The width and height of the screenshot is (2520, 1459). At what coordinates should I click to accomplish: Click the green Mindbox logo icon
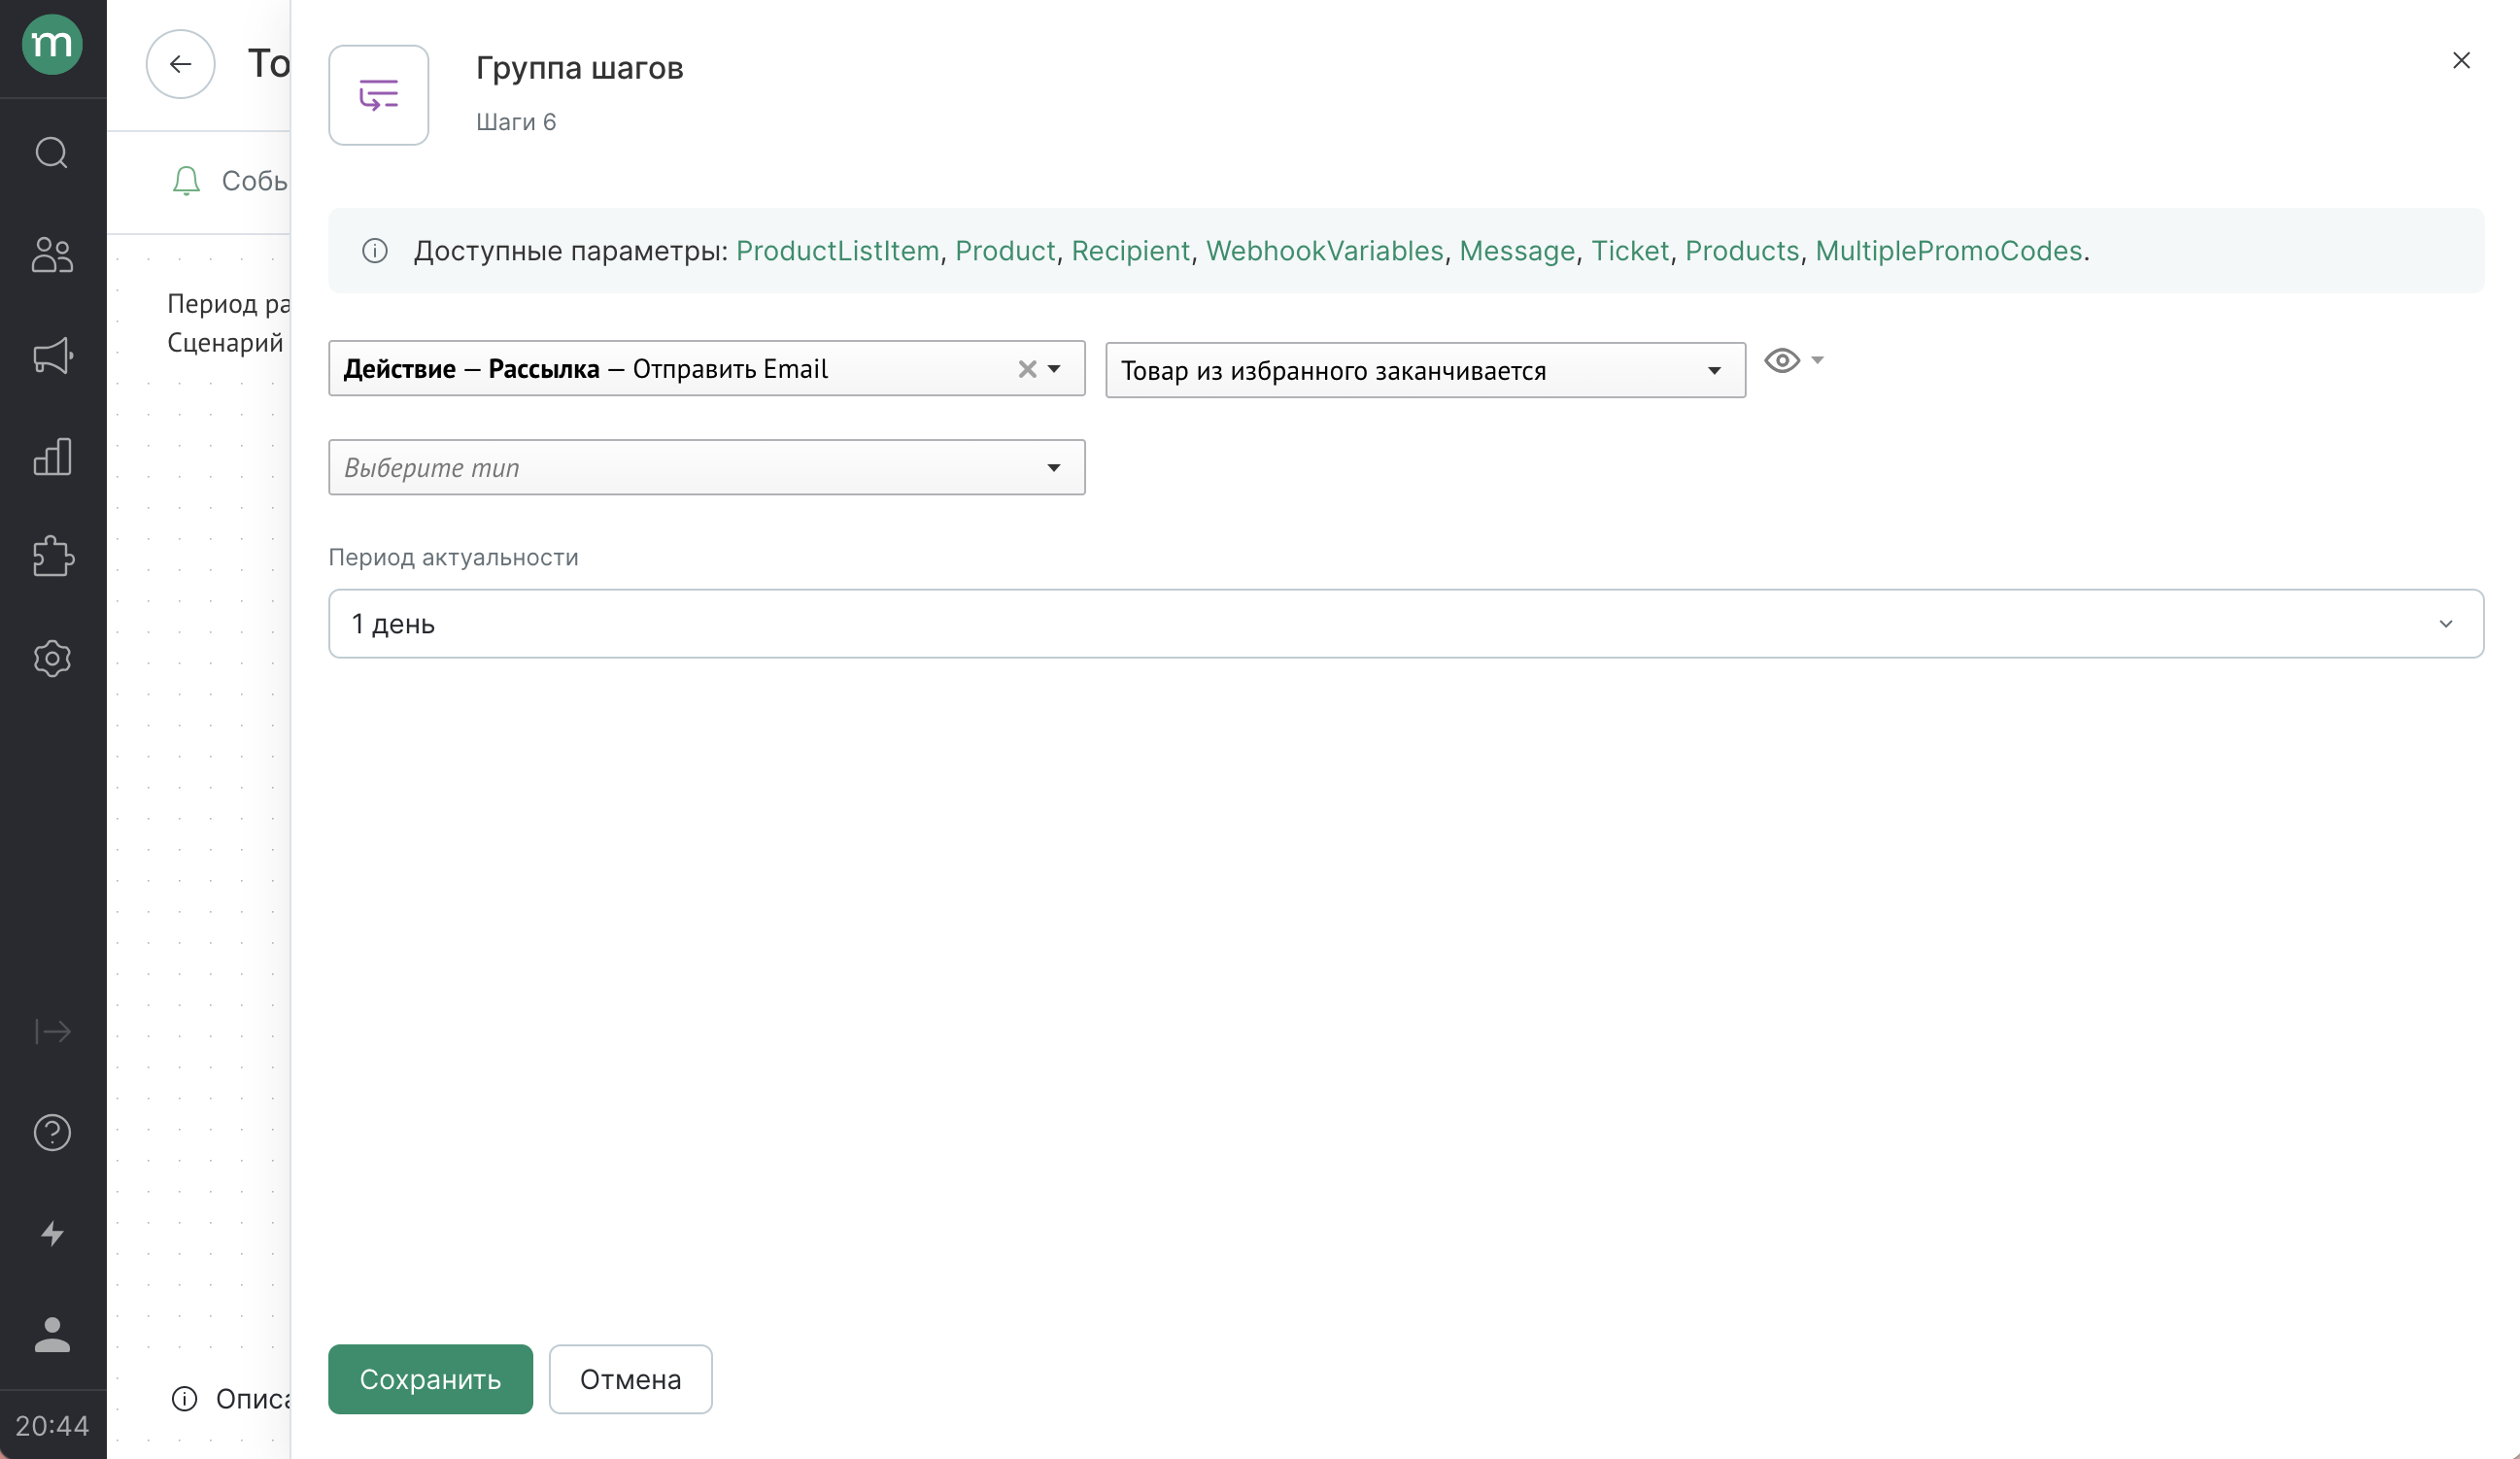tap(52, 45)
